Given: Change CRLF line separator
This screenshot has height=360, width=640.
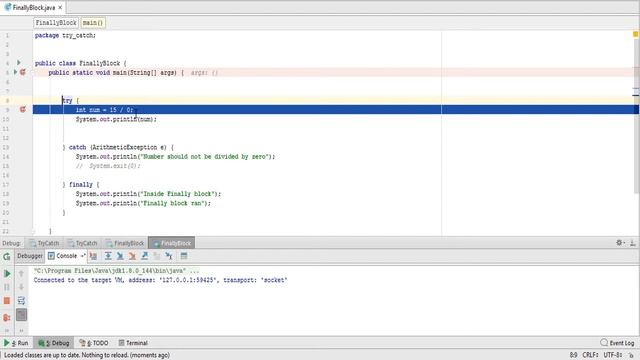Looking at the screenshot, I should pos(590,355).
